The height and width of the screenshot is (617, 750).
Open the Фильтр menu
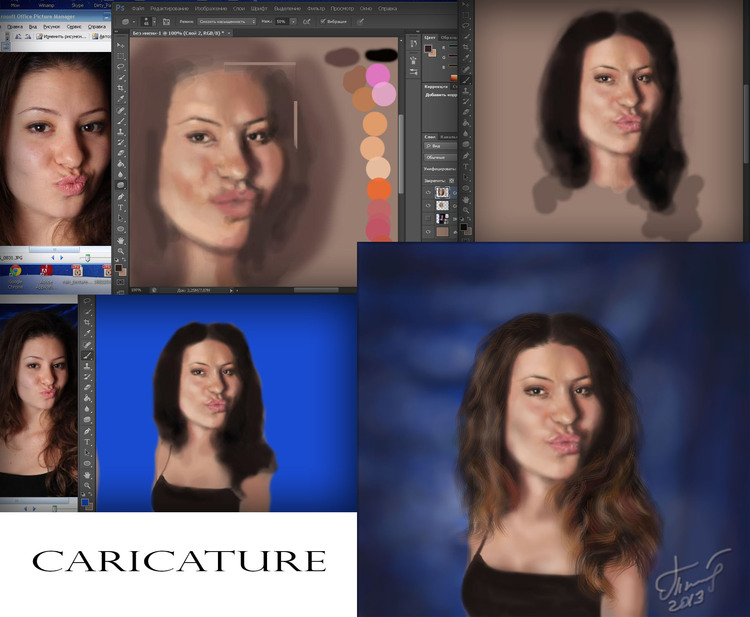[x=315, y=8]
